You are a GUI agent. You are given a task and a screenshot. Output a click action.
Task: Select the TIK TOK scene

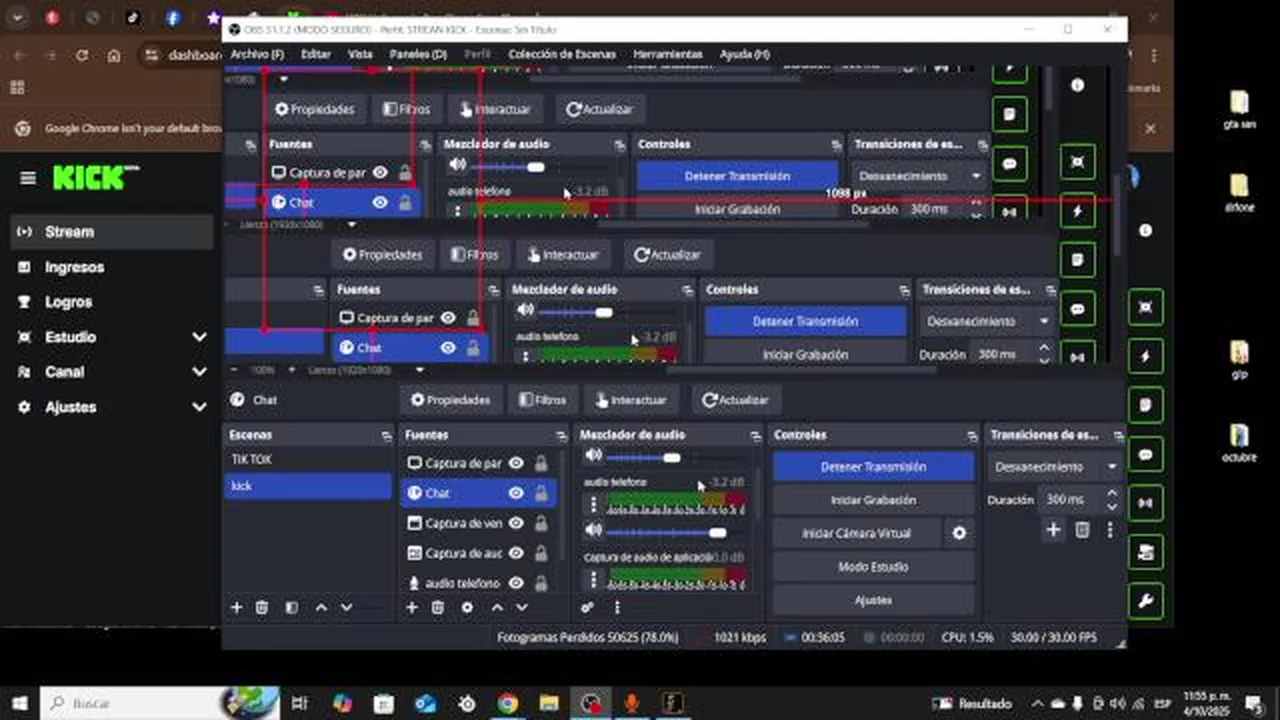coord(307,460)
